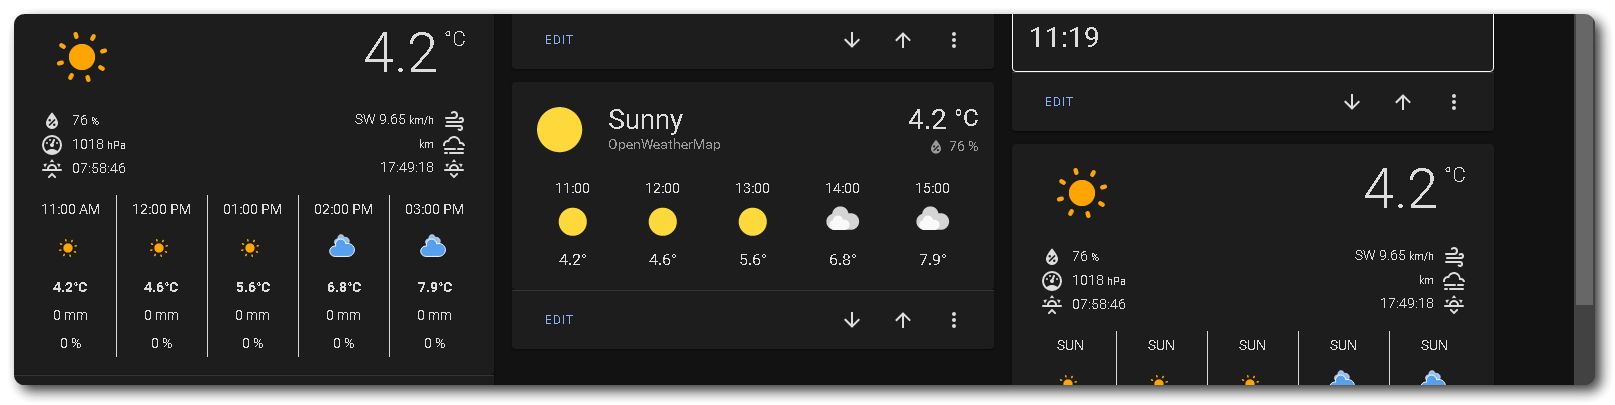Viewport: 1615px width, 405px height.
Task: Click the humidity droplet icon in the Sunny card
Action: click(x=936, y=147)
